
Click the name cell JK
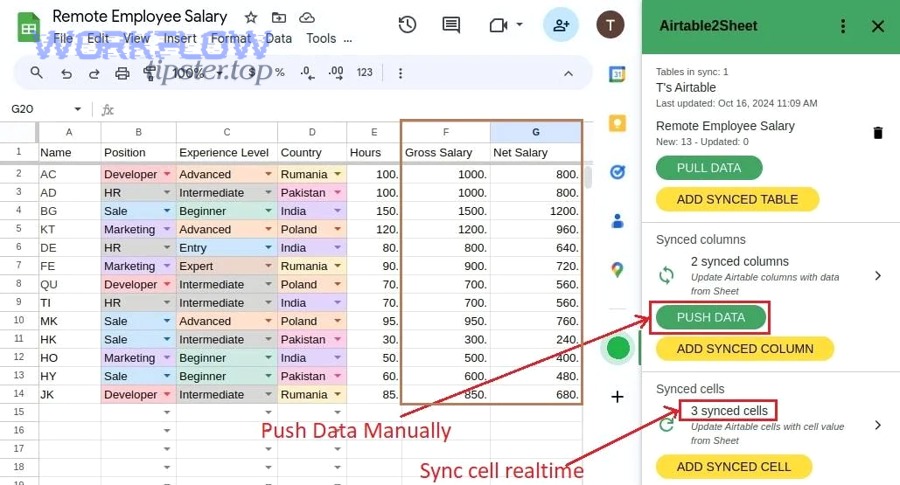pyautogui.click(x=69, y=394)
